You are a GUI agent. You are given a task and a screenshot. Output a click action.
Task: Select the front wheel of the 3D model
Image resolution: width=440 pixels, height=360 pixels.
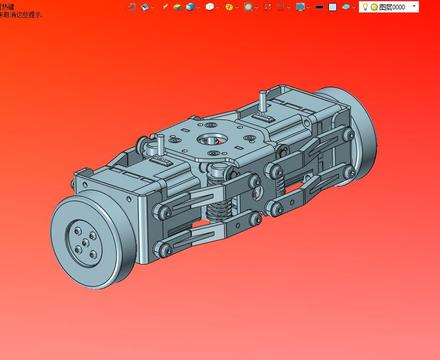pyautogui.click(x=93, y=239)
